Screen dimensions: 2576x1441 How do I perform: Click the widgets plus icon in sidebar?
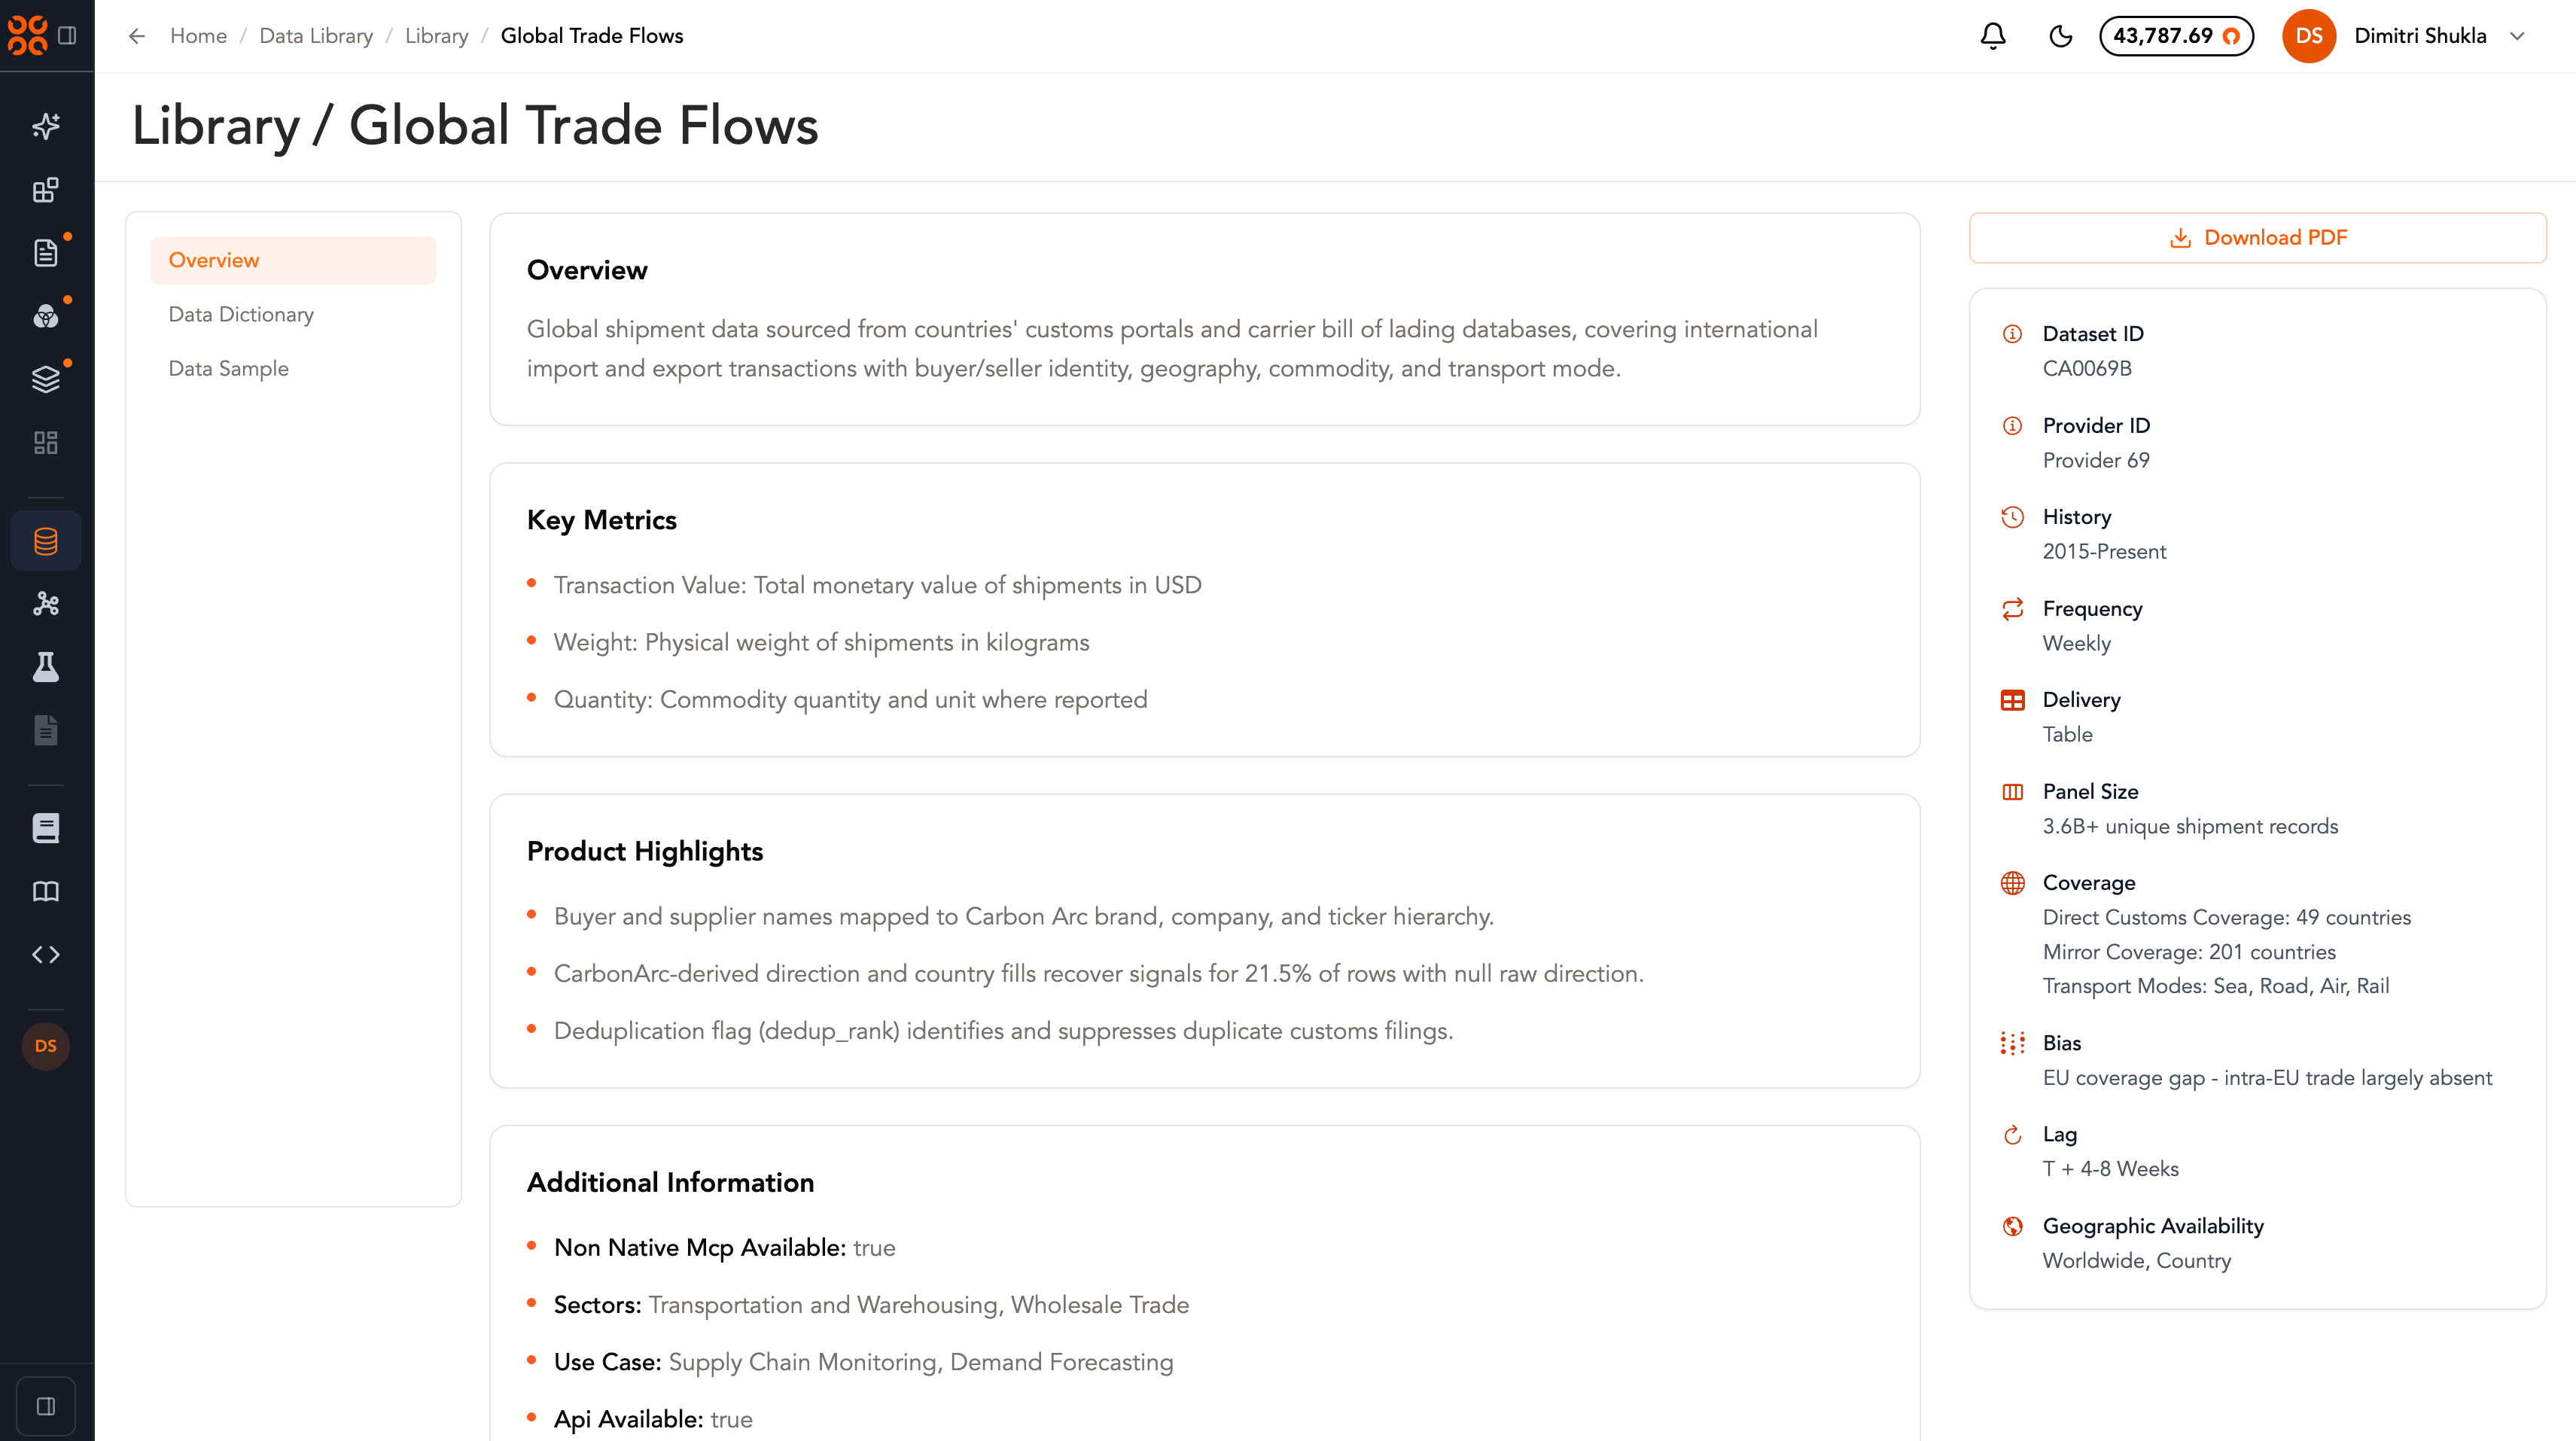point(46,190)
